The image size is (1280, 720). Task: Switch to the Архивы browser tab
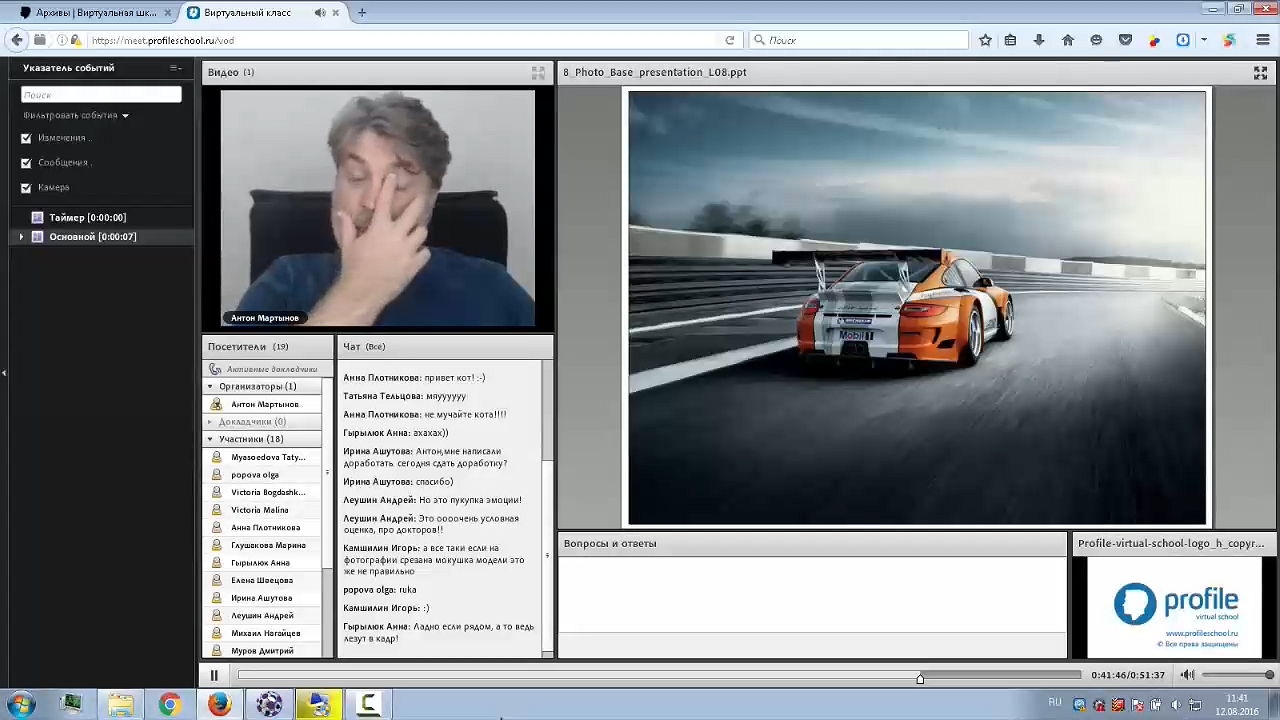click(x=93, y=13)
